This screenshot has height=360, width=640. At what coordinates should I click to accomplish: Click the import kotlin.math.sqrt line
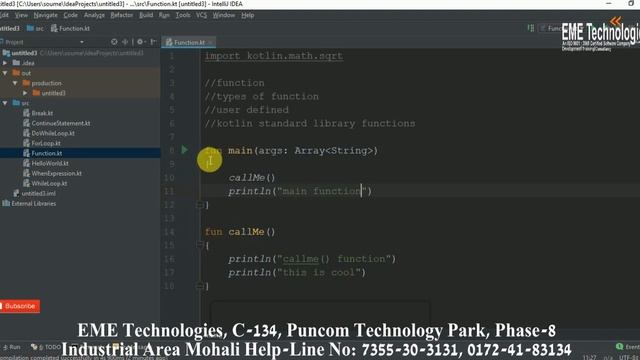(x=274, y=56)
